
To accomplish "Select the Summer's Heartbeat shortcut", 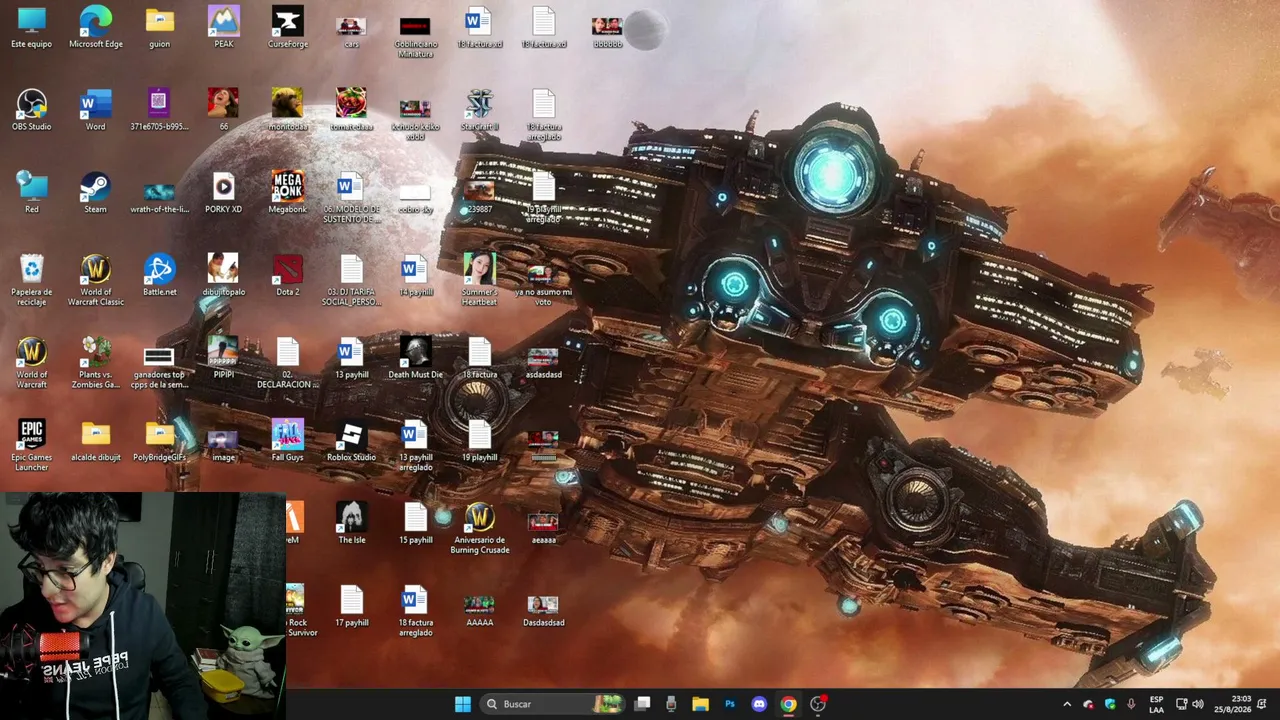I will [479, 279].
